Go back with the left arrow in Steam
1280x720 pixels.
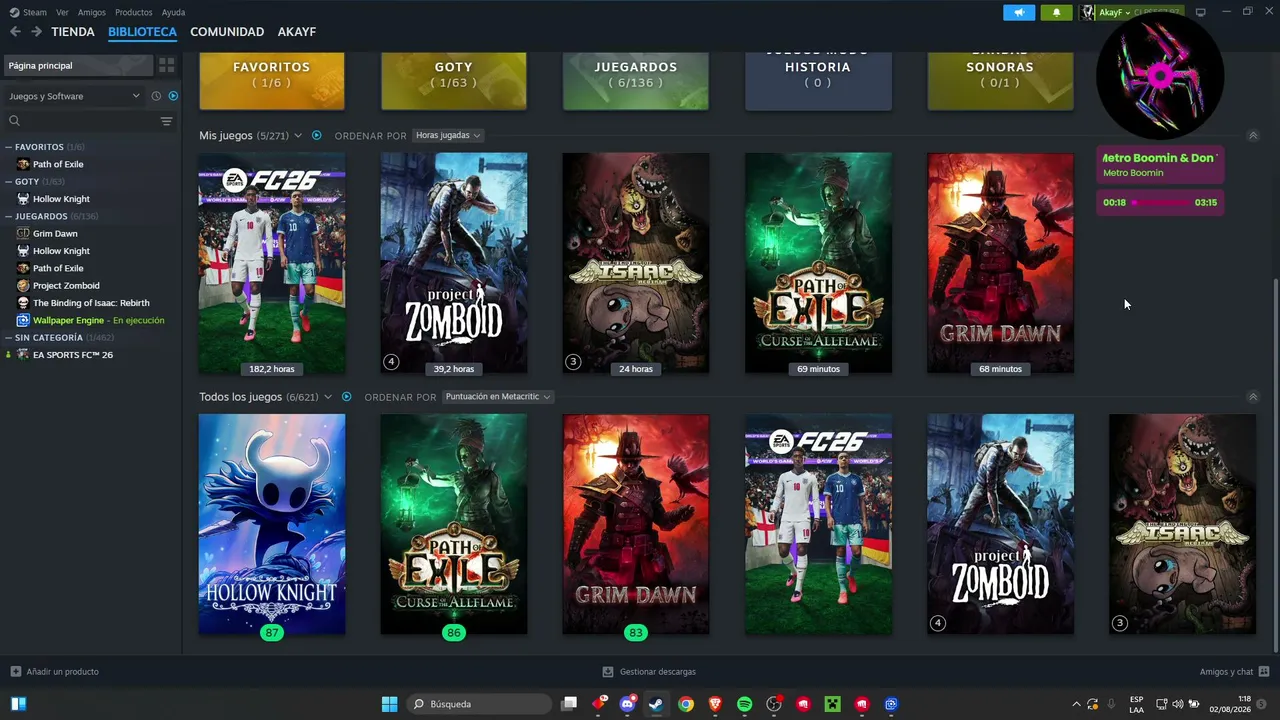pos(15,32)
